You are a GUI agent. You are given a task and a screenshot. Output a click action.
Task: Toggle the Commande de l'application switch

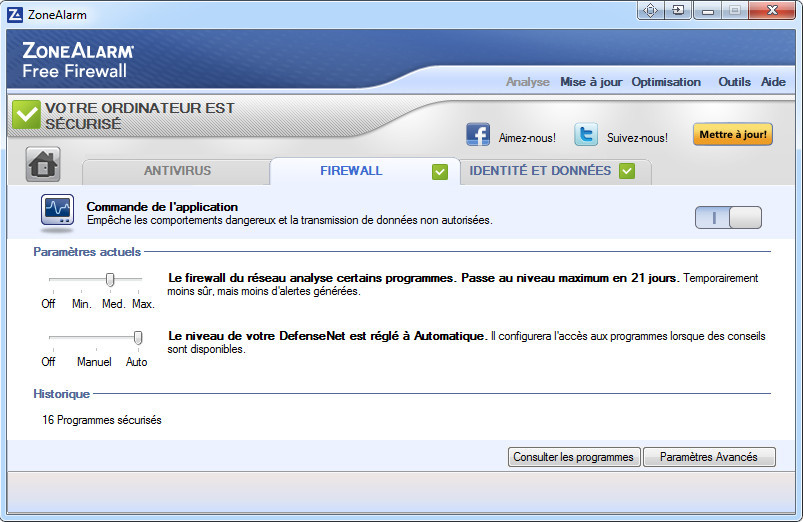(728, 218)
